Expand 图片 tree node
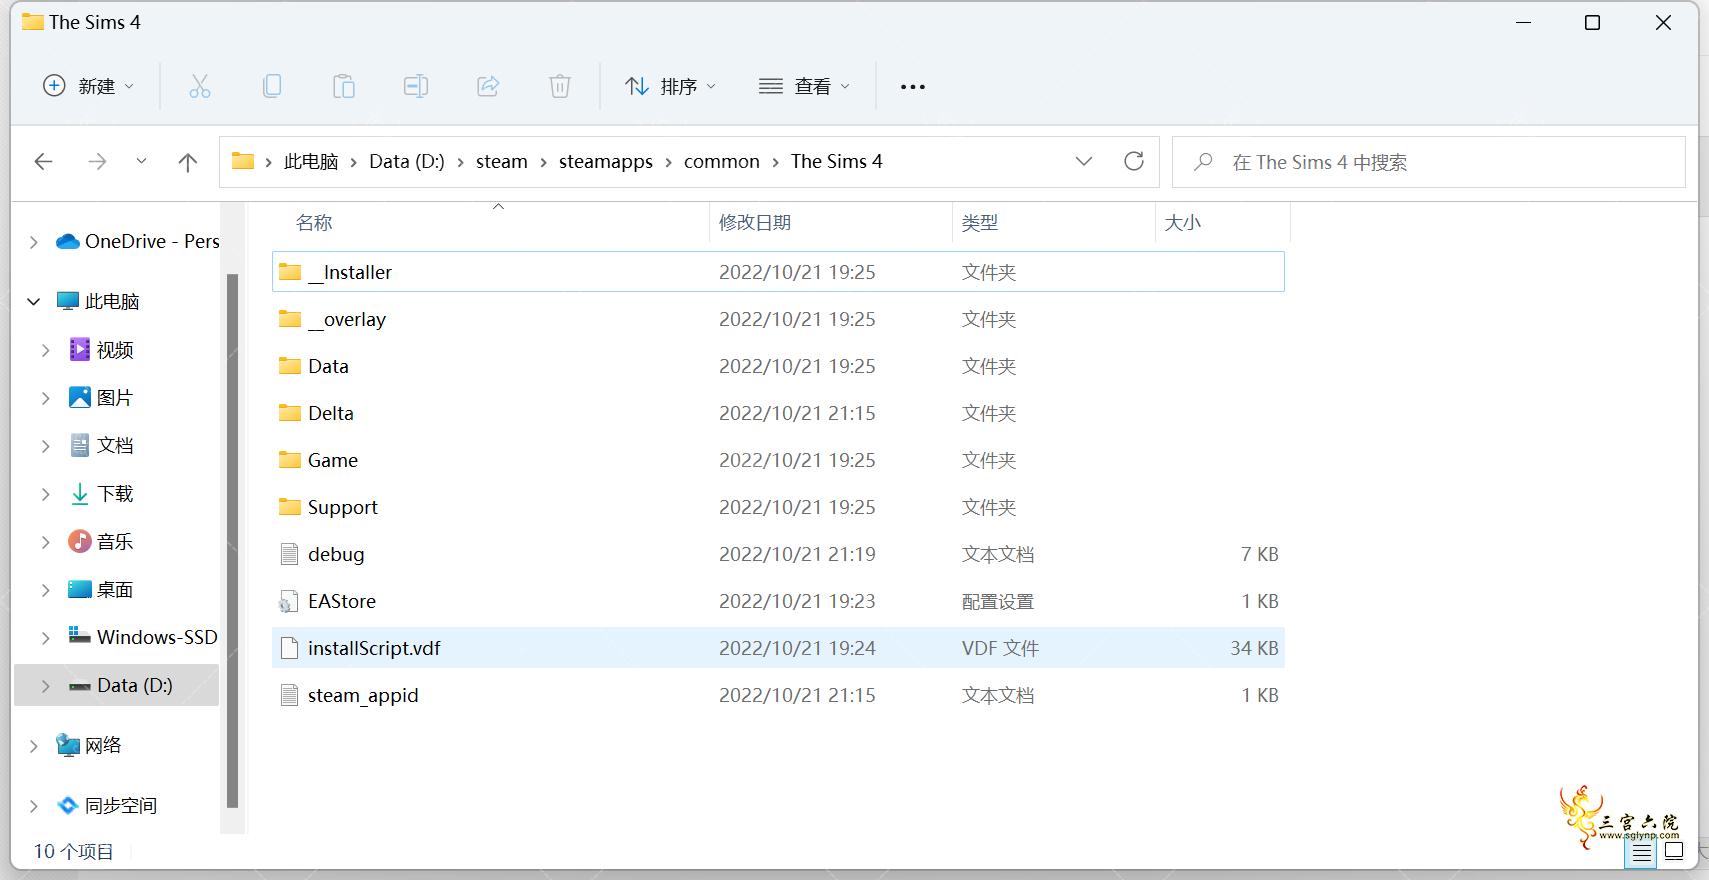This screenshot has width=1709, height=880. [x=45, y=398]
